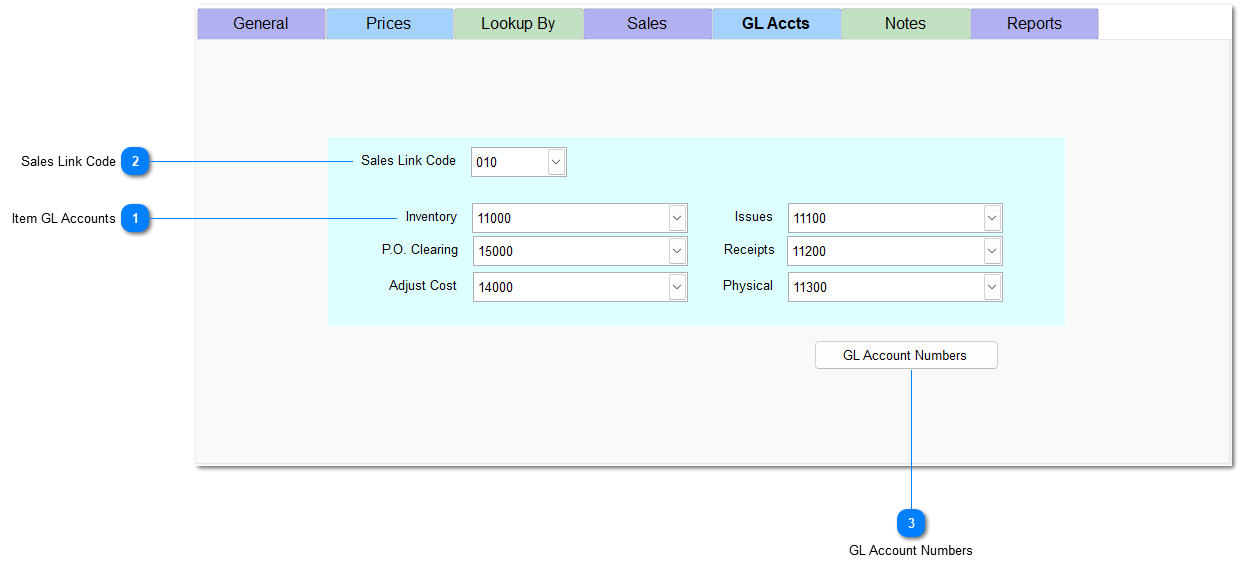Open the General tab

click(261, 24)
